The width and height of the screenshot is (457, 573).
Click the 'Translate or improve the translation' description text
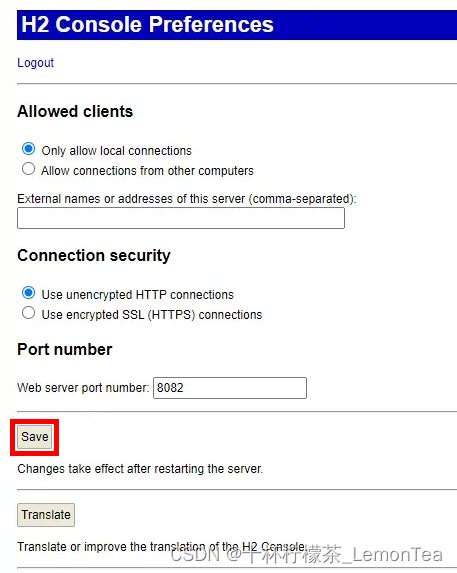pyautogui.click(x=162, y=547)
